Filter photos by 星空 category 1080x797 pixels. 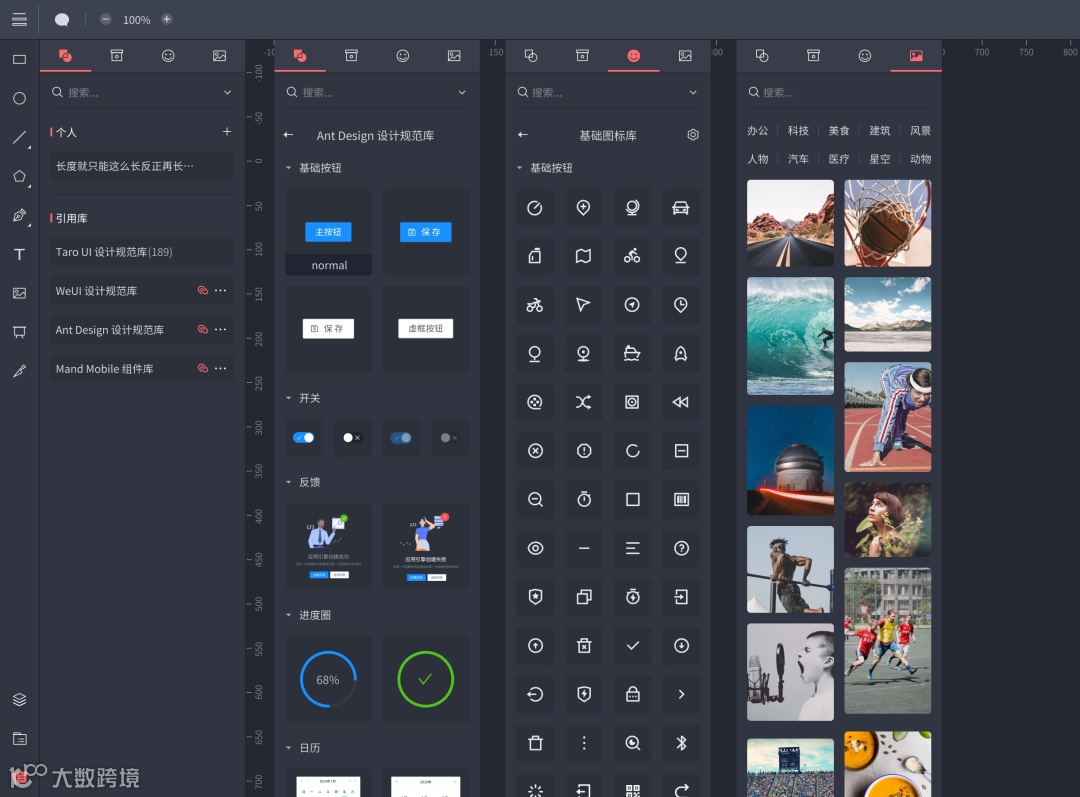coord(880,158)
